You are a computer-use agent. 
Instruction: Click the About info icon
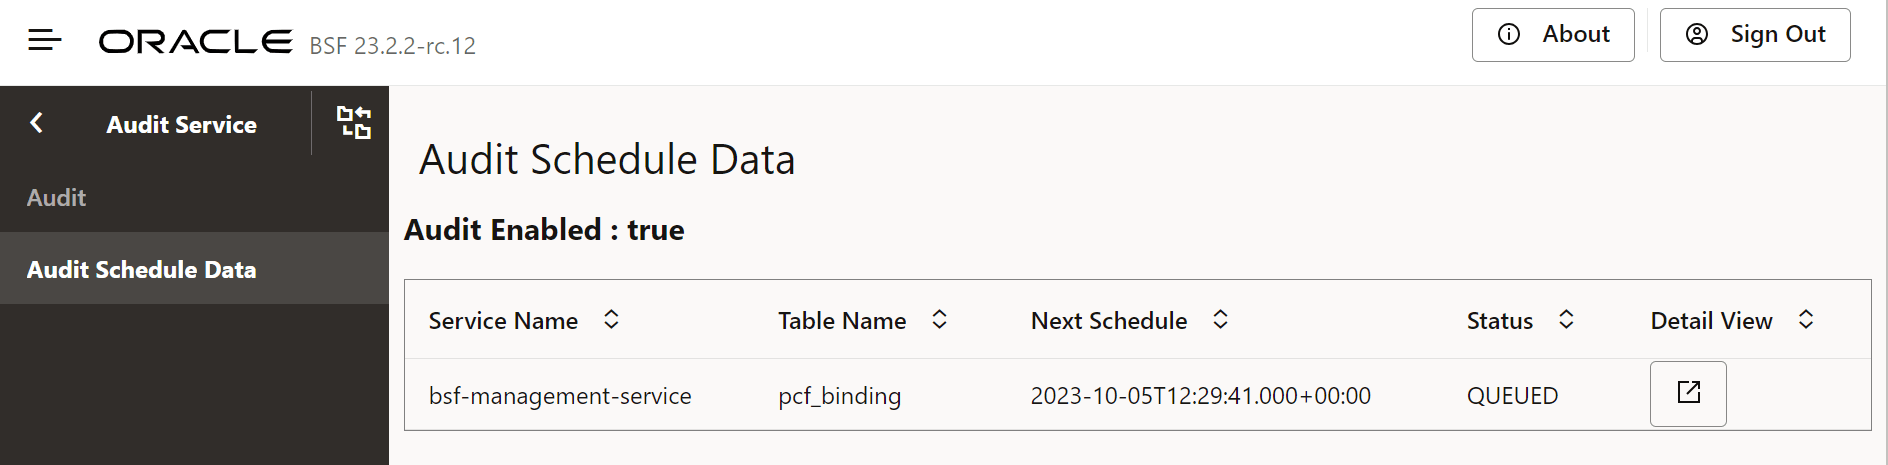[1509, 35]
